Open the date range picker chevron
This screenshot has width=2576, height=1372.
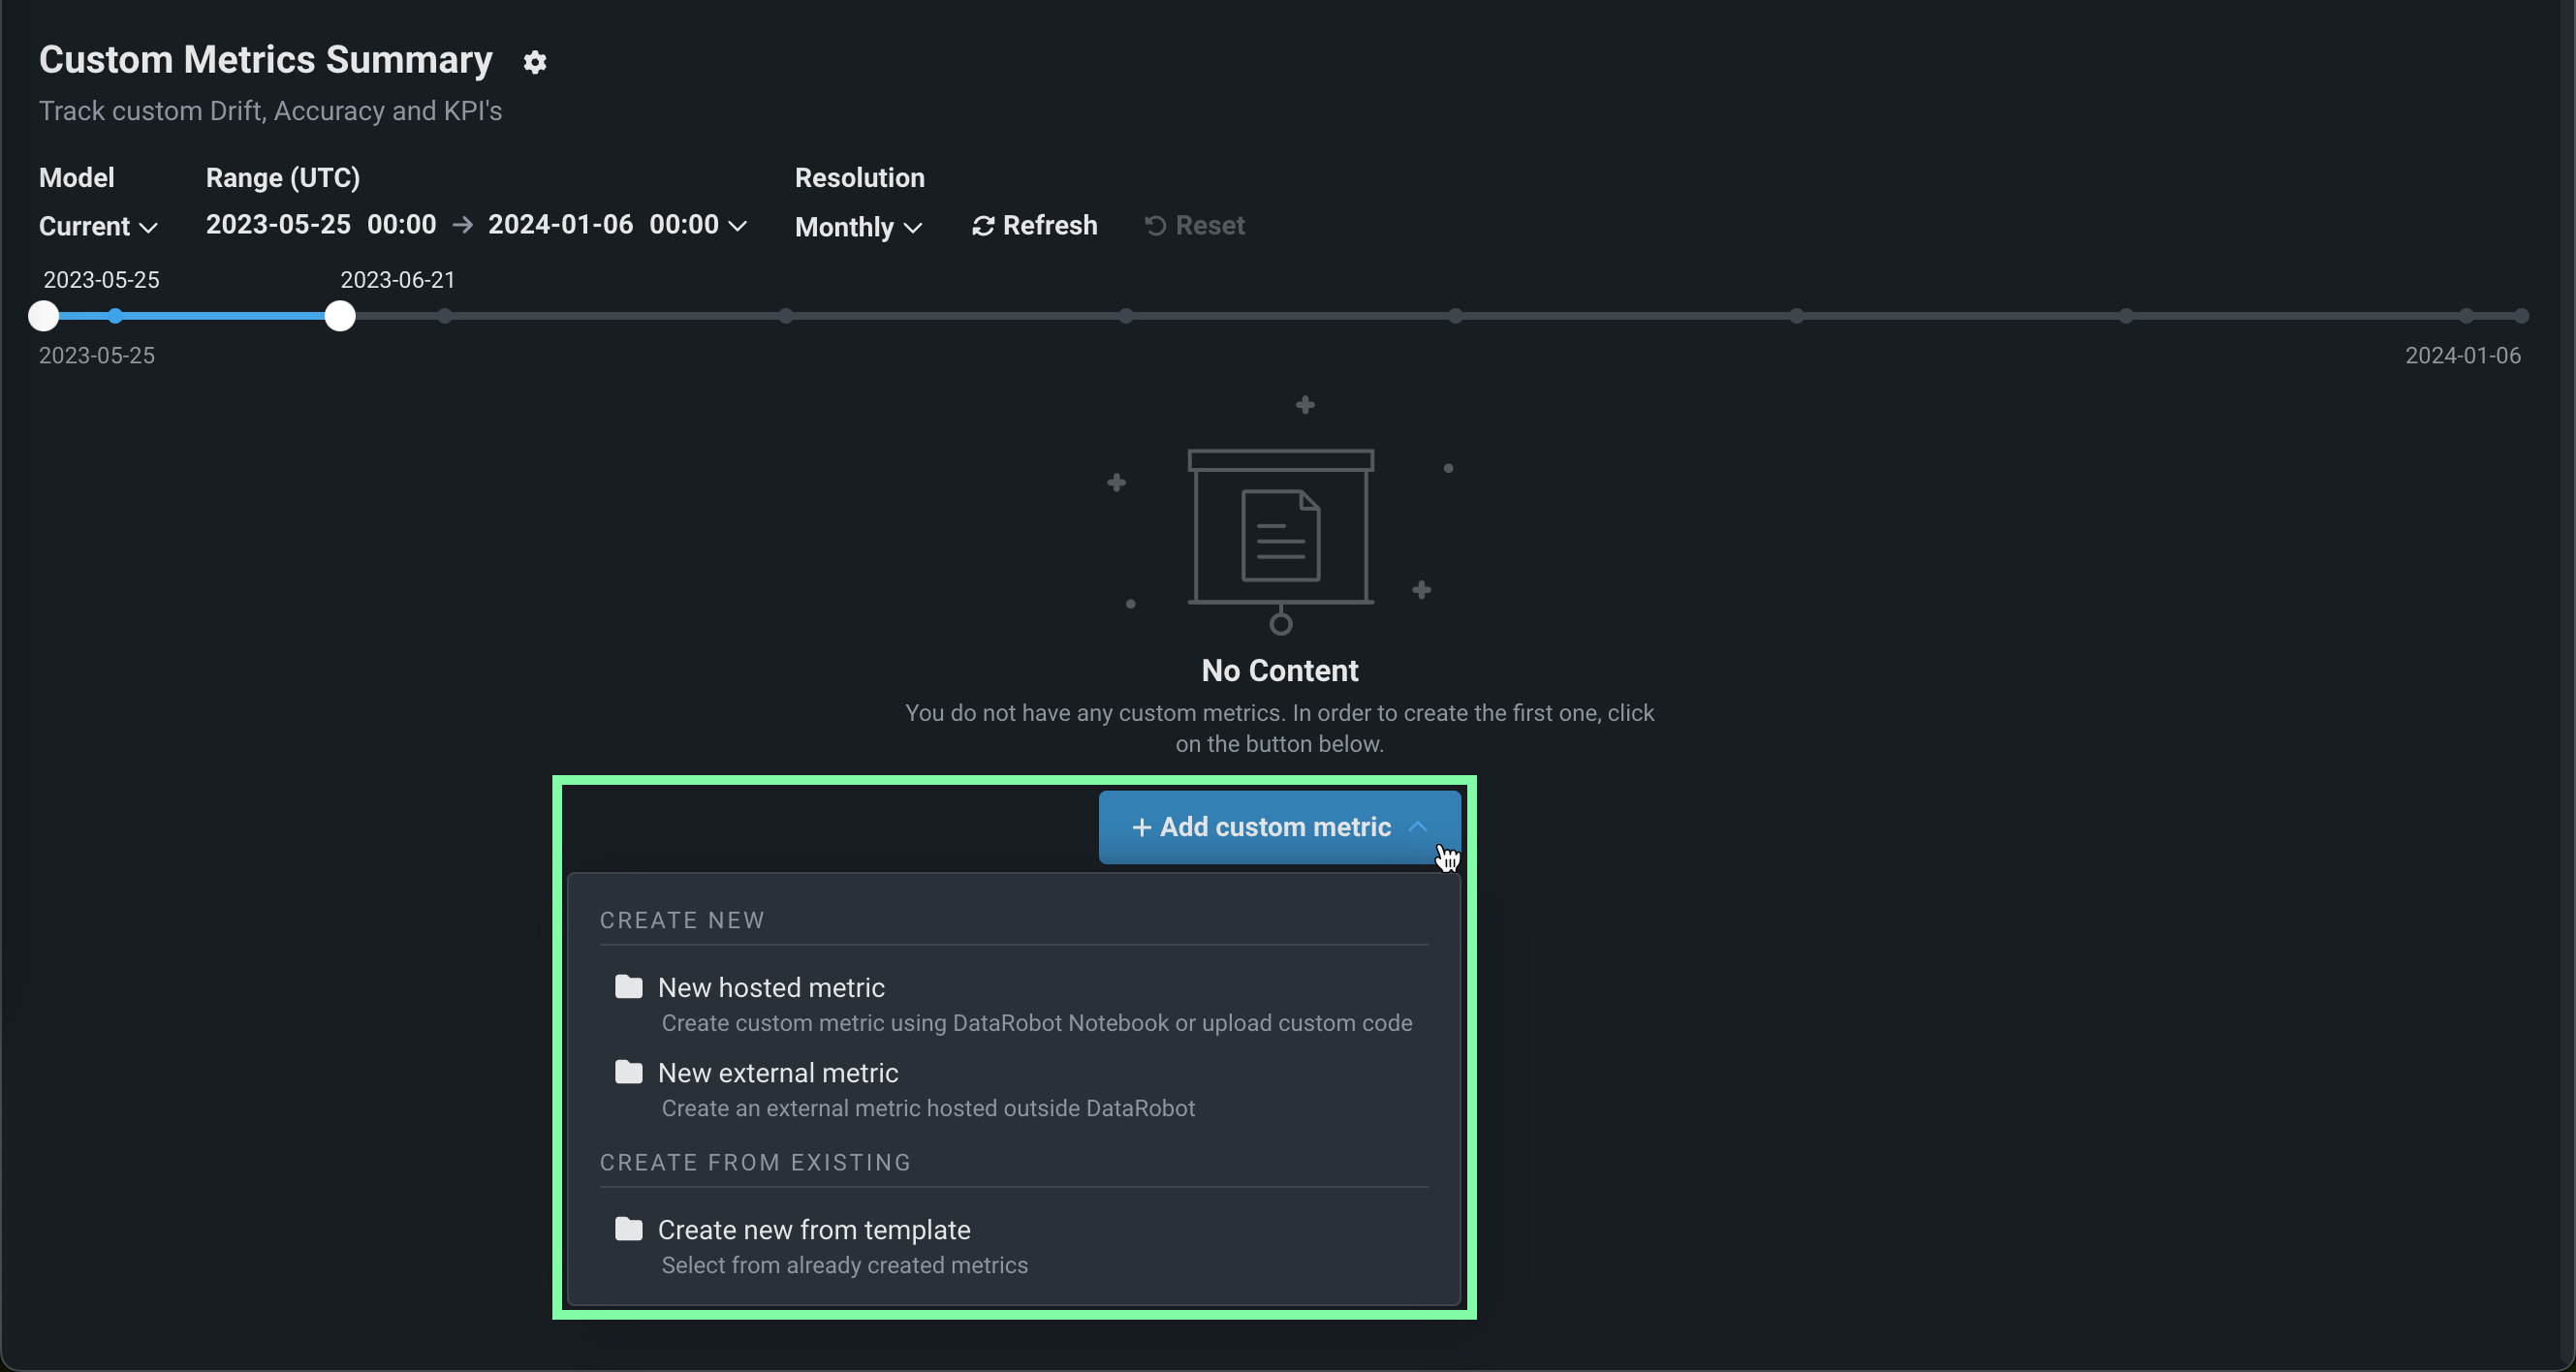[x=738, y=226]
